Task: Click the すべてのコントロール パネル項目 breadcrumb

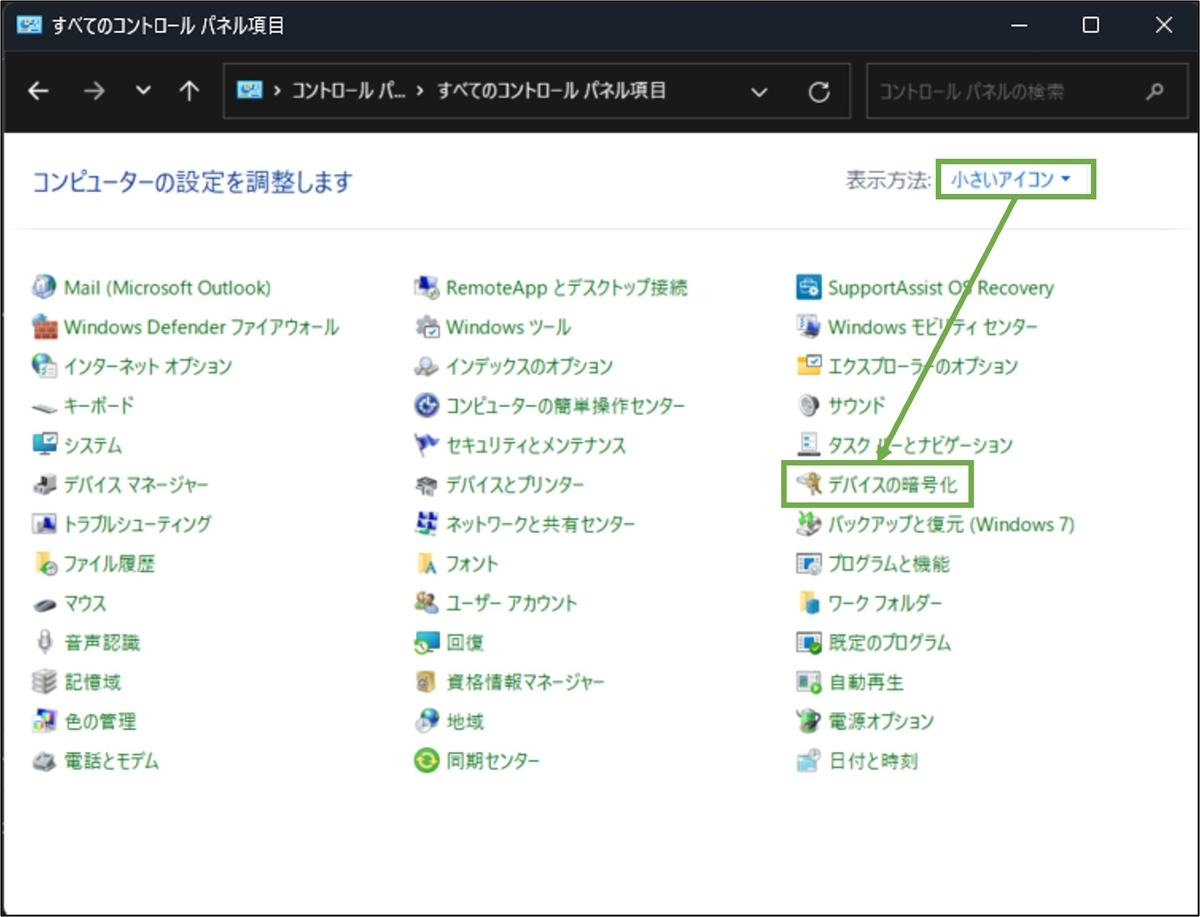Action: pyautogui.click(x=551, y=91)
